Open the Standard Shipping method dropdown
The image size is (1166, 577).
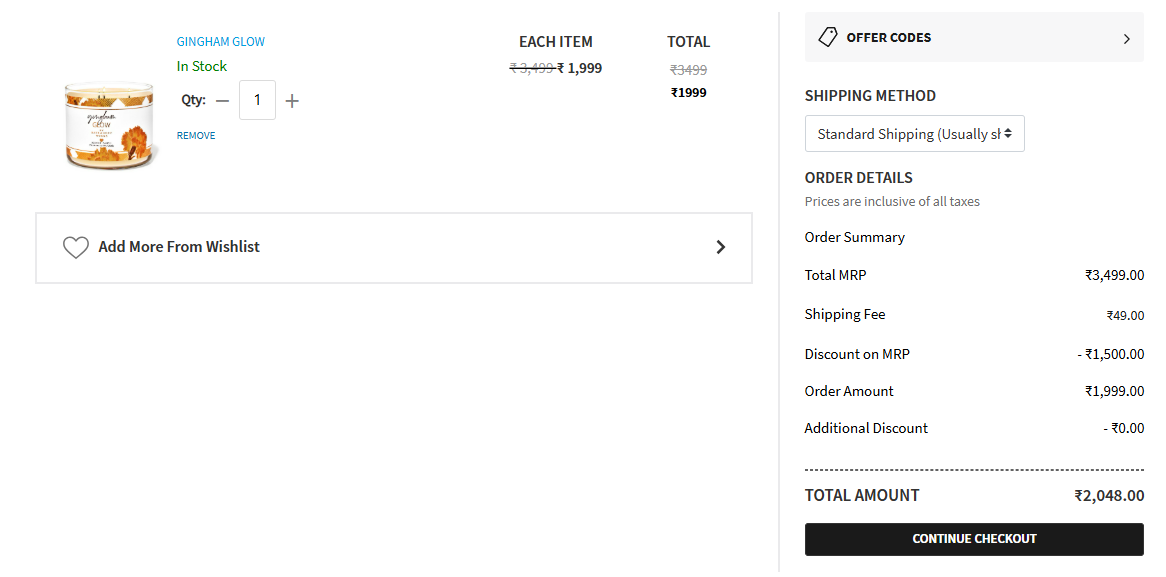point(915,134)
